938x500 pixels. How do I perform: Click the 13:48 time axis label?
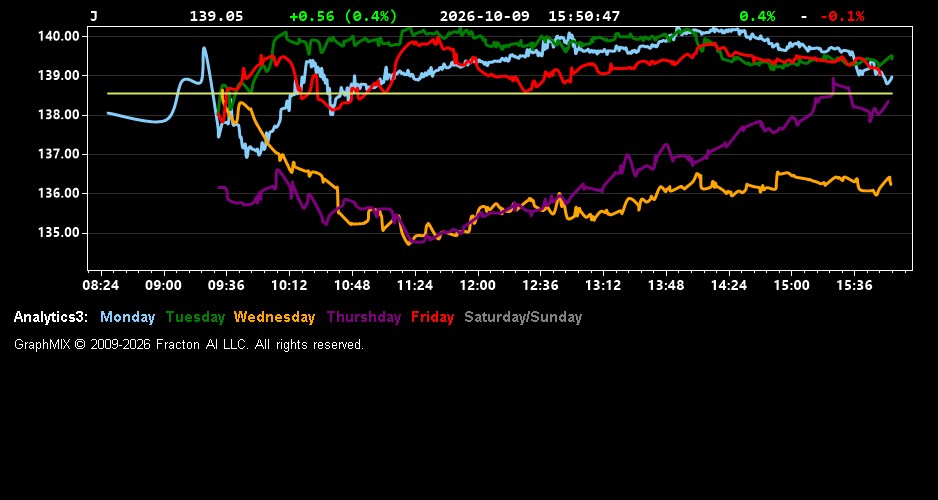click(x=666, y=285)
